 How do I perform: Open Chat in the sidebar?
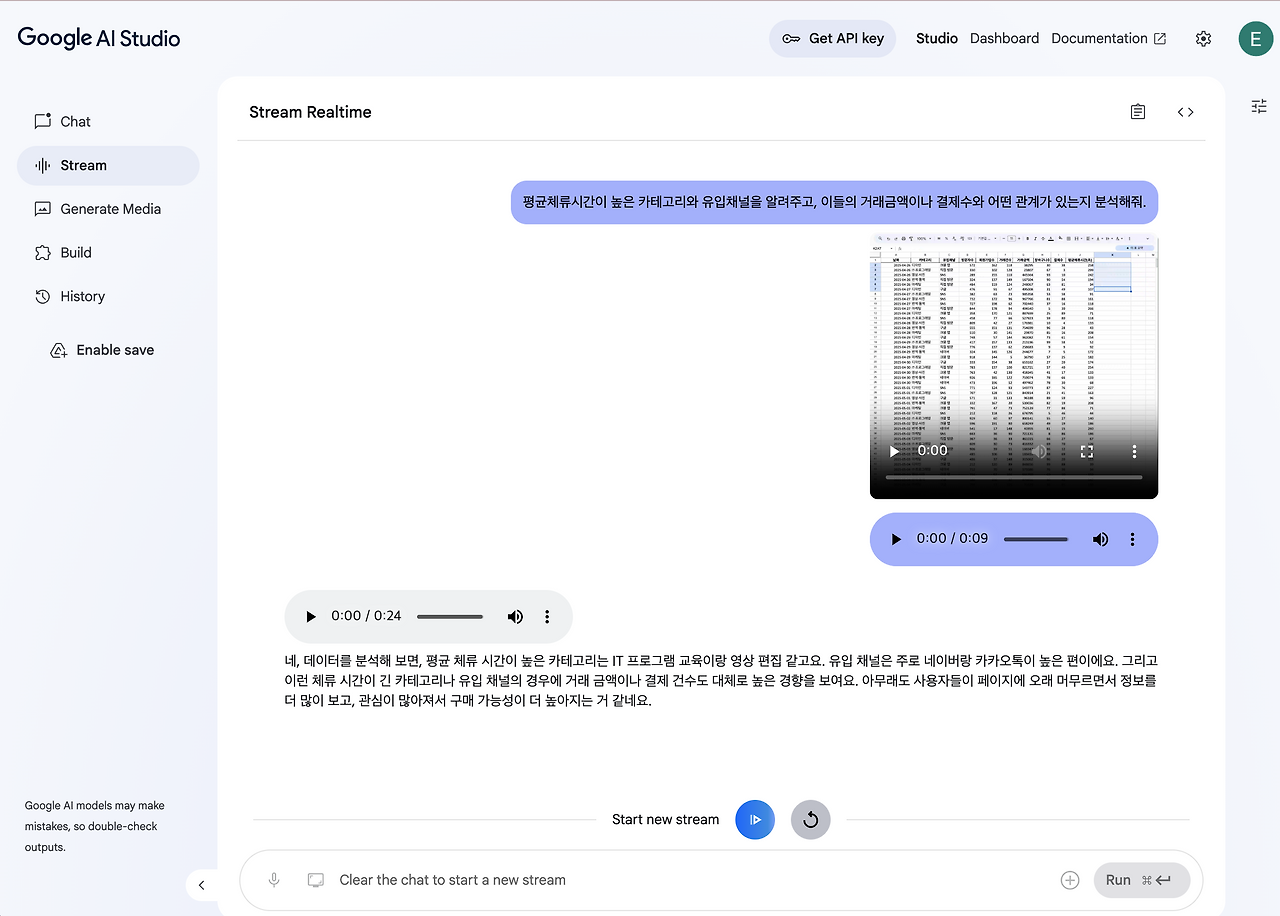[x=108, y=122]
